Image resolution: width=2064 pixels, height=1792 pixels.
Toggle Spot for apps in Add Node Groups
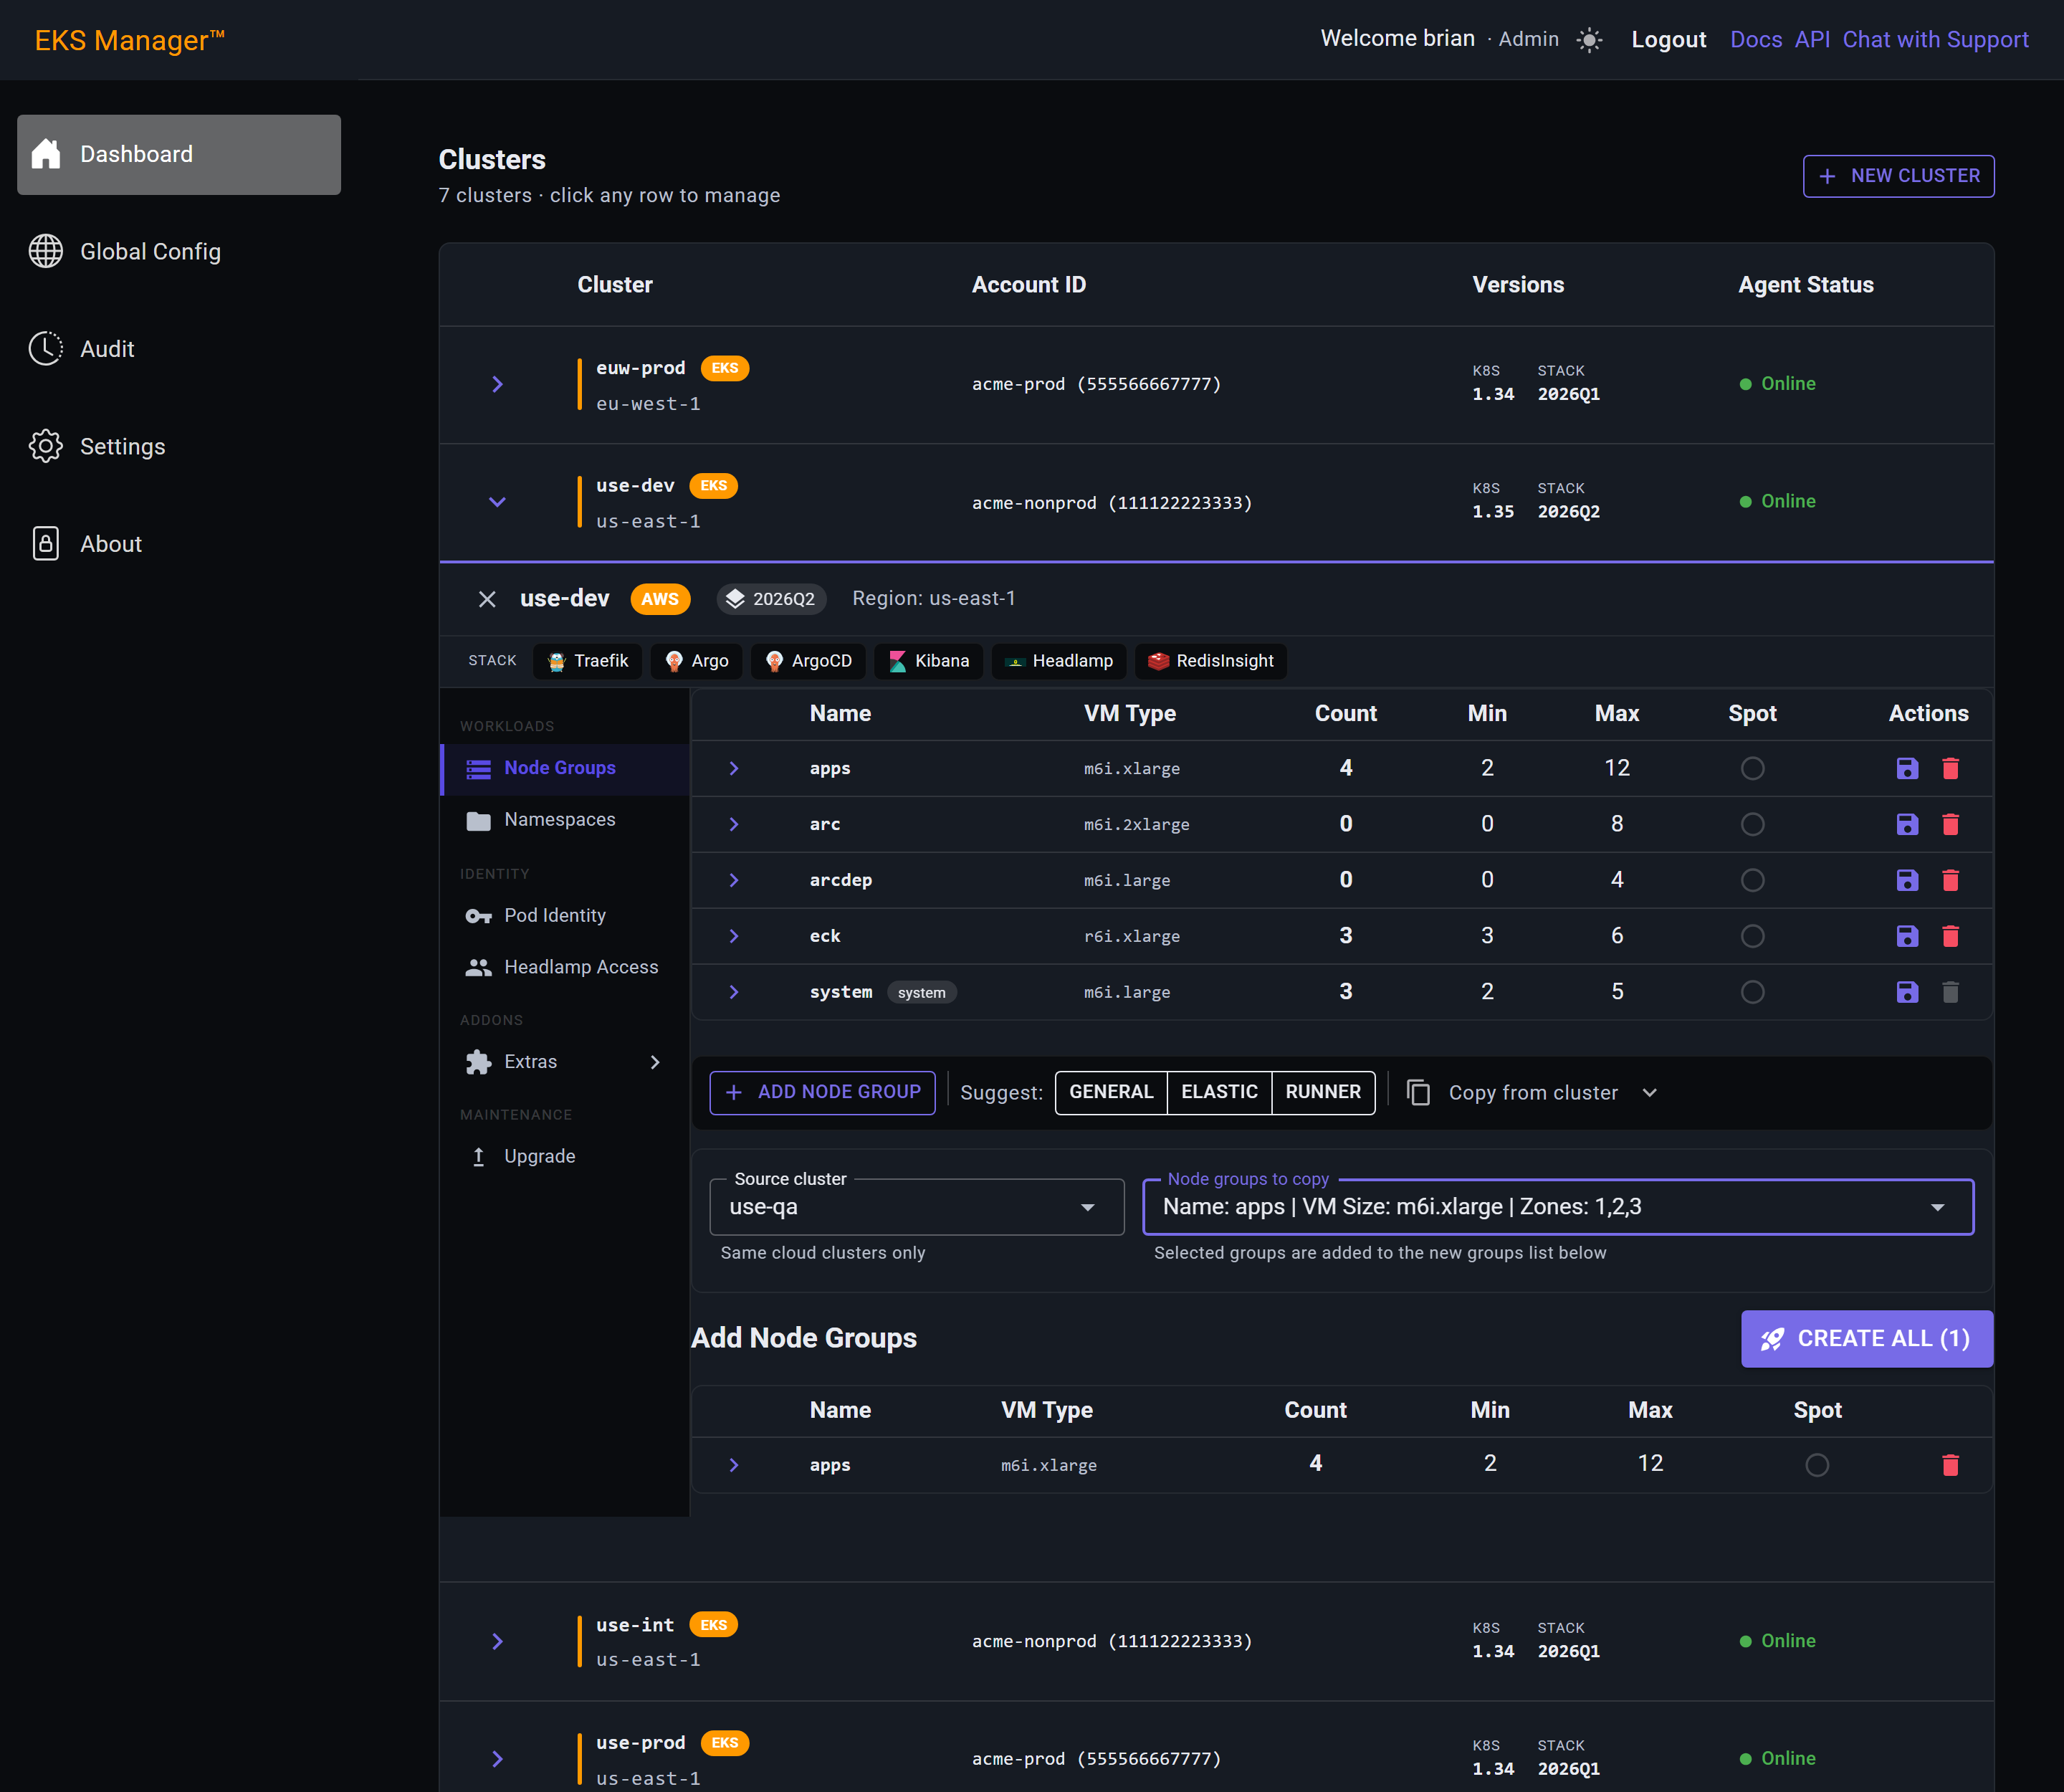click(x=1817, y=1465)
